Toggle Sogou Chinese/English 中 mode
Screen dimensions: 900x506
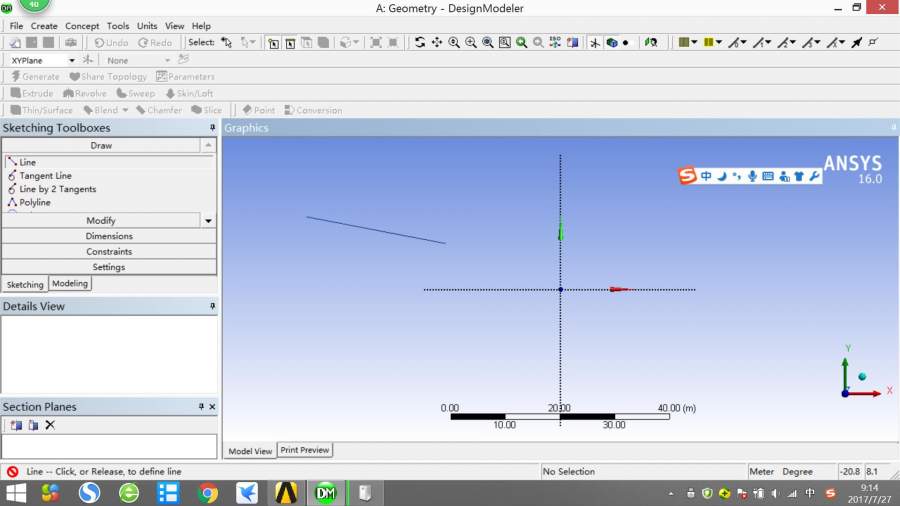[x=706, y=176]
